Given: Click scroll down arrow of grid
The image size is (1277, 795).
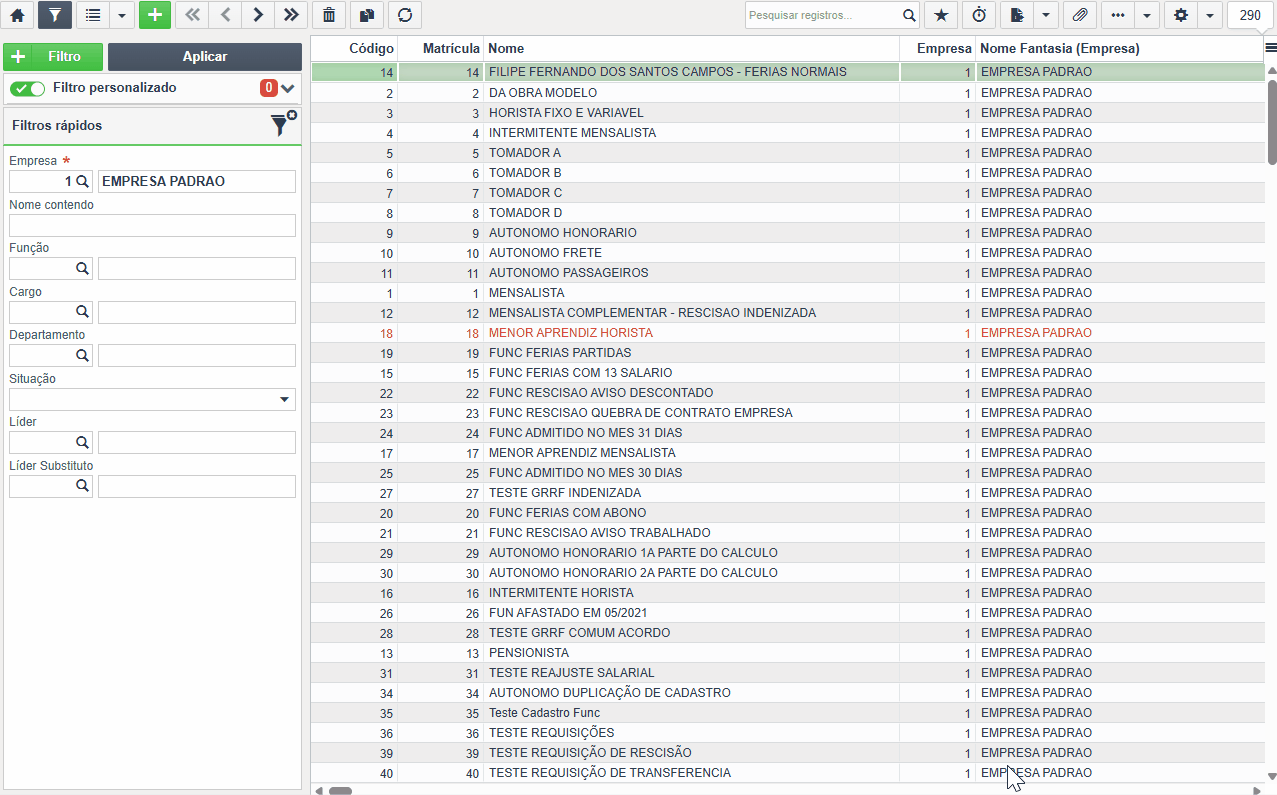Looking at the screenshot, I should 1272,776.
